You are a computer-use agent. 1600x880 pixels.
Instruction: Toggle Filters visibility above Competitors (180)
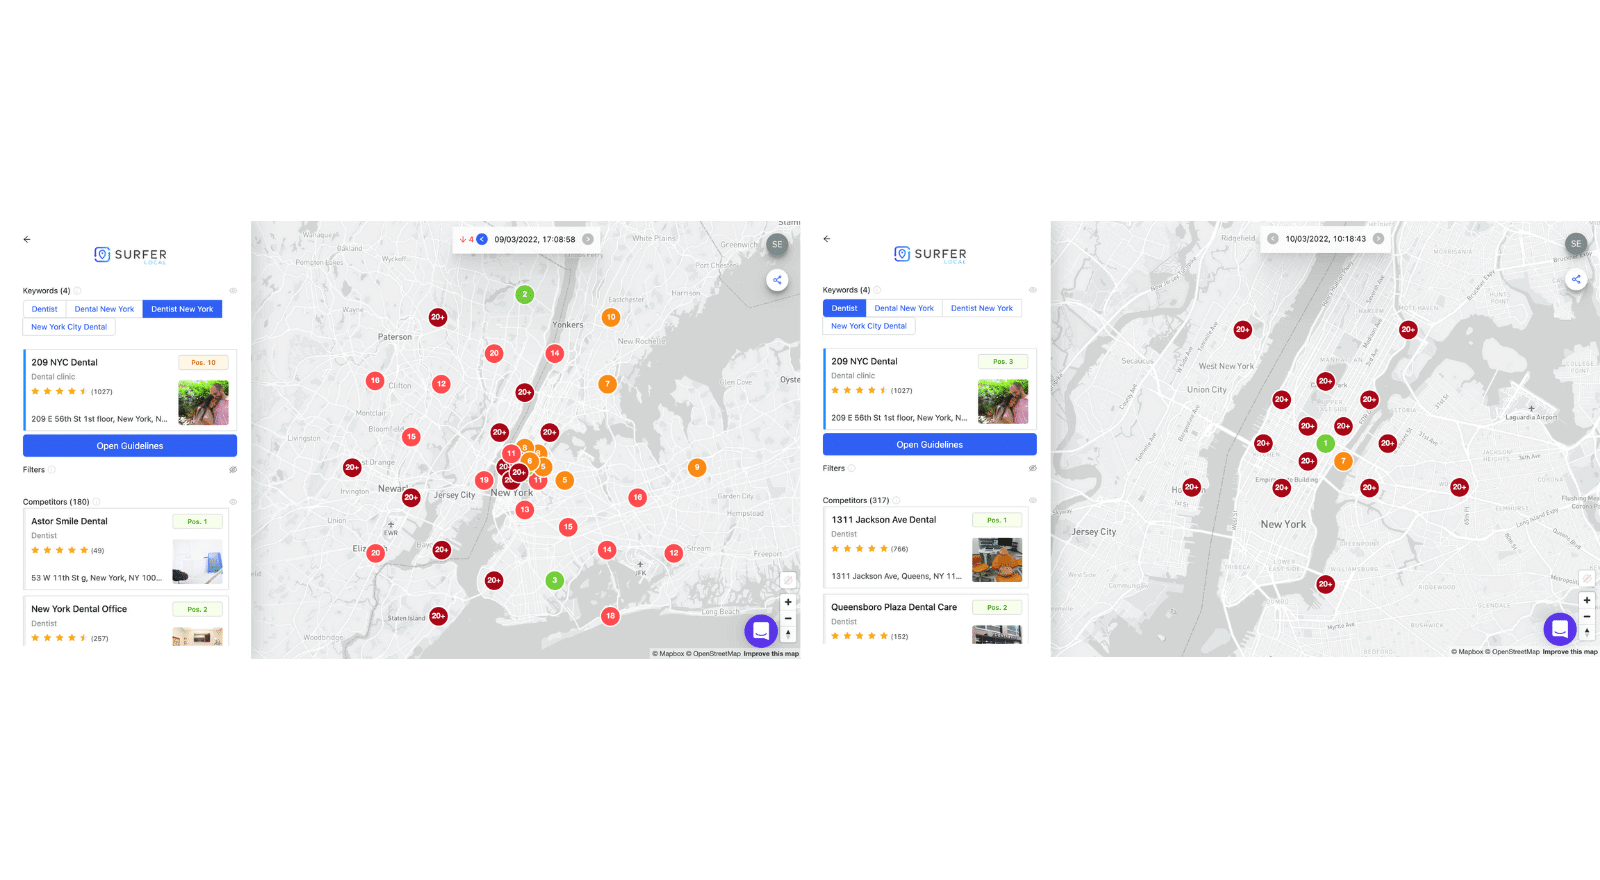(x=233, y=469)
